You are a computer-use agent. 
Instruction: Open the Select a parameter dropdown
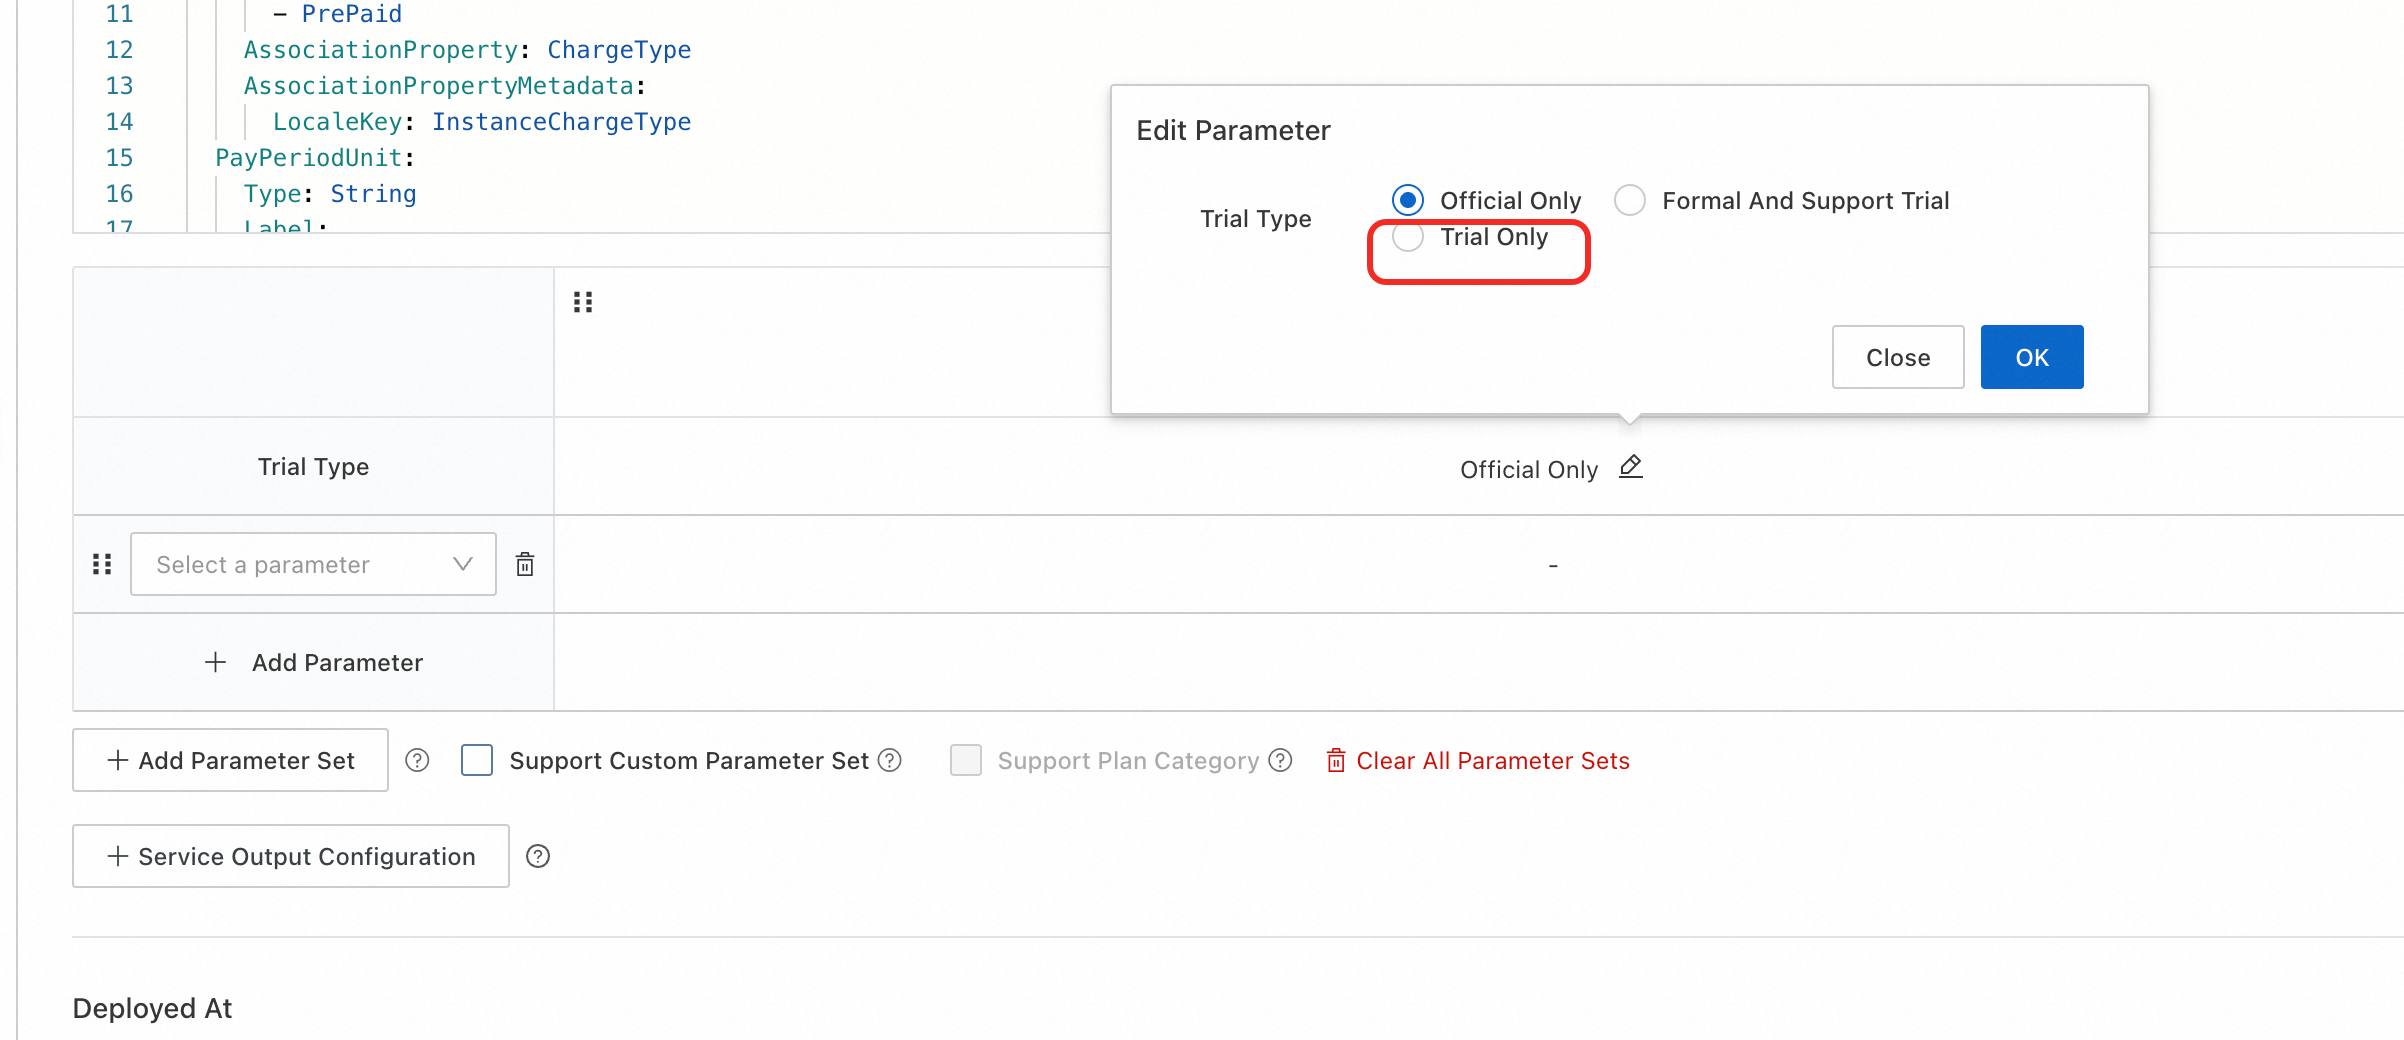point(313,565)
